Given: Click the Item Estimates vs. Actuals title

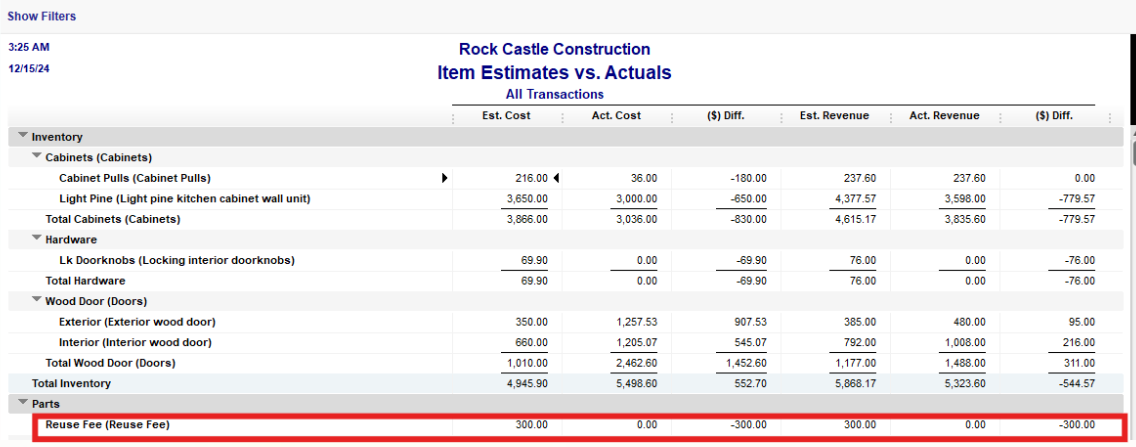Looking at the screenshot, I should 554,73.
